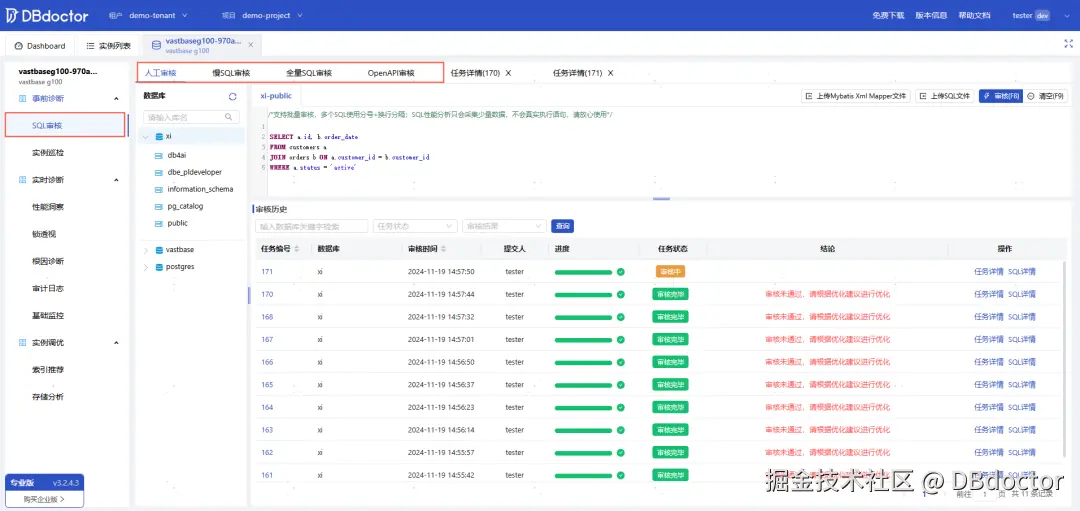Screen dimensions: 1080x511
Task: Open task number 170 link
Action: pyautogui.click(x=267, y=294)
